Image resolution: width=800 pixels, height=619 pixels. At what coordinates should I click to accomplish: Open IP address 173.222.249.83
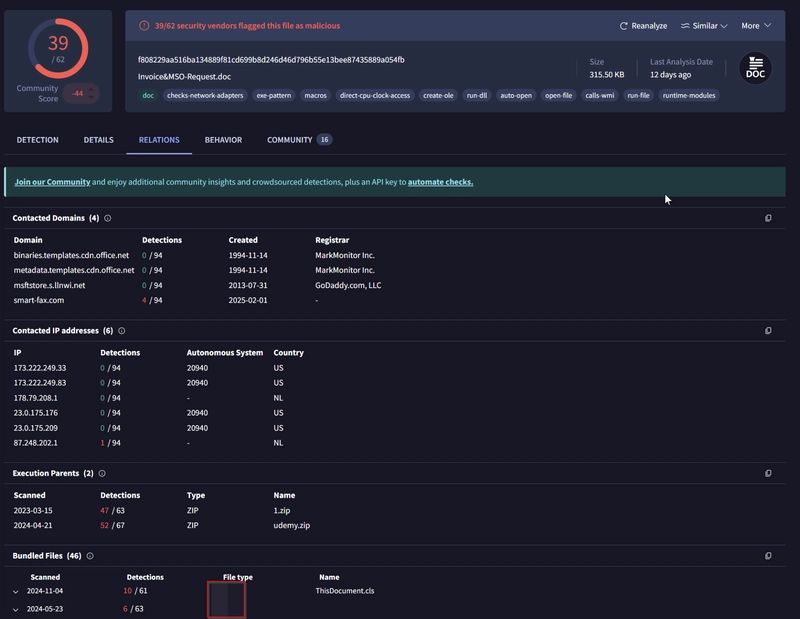click(x=40, y=383)
